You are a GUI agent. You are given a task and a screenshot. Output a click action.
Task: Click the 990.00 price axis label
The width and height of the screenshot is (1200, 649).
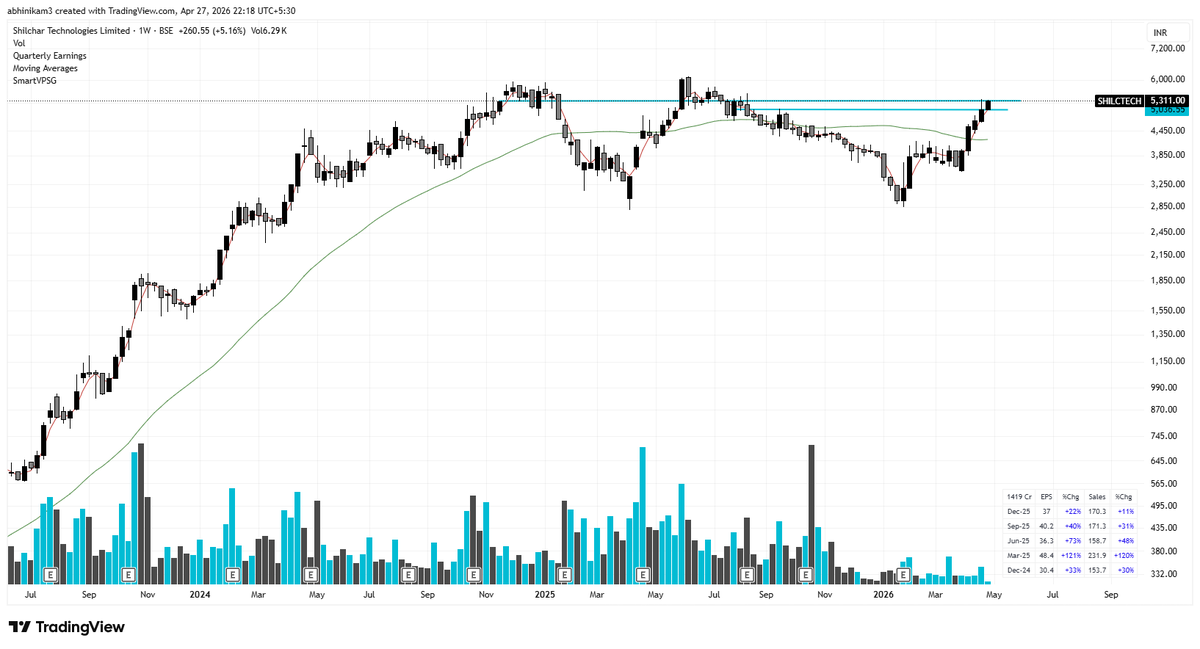1165,387
